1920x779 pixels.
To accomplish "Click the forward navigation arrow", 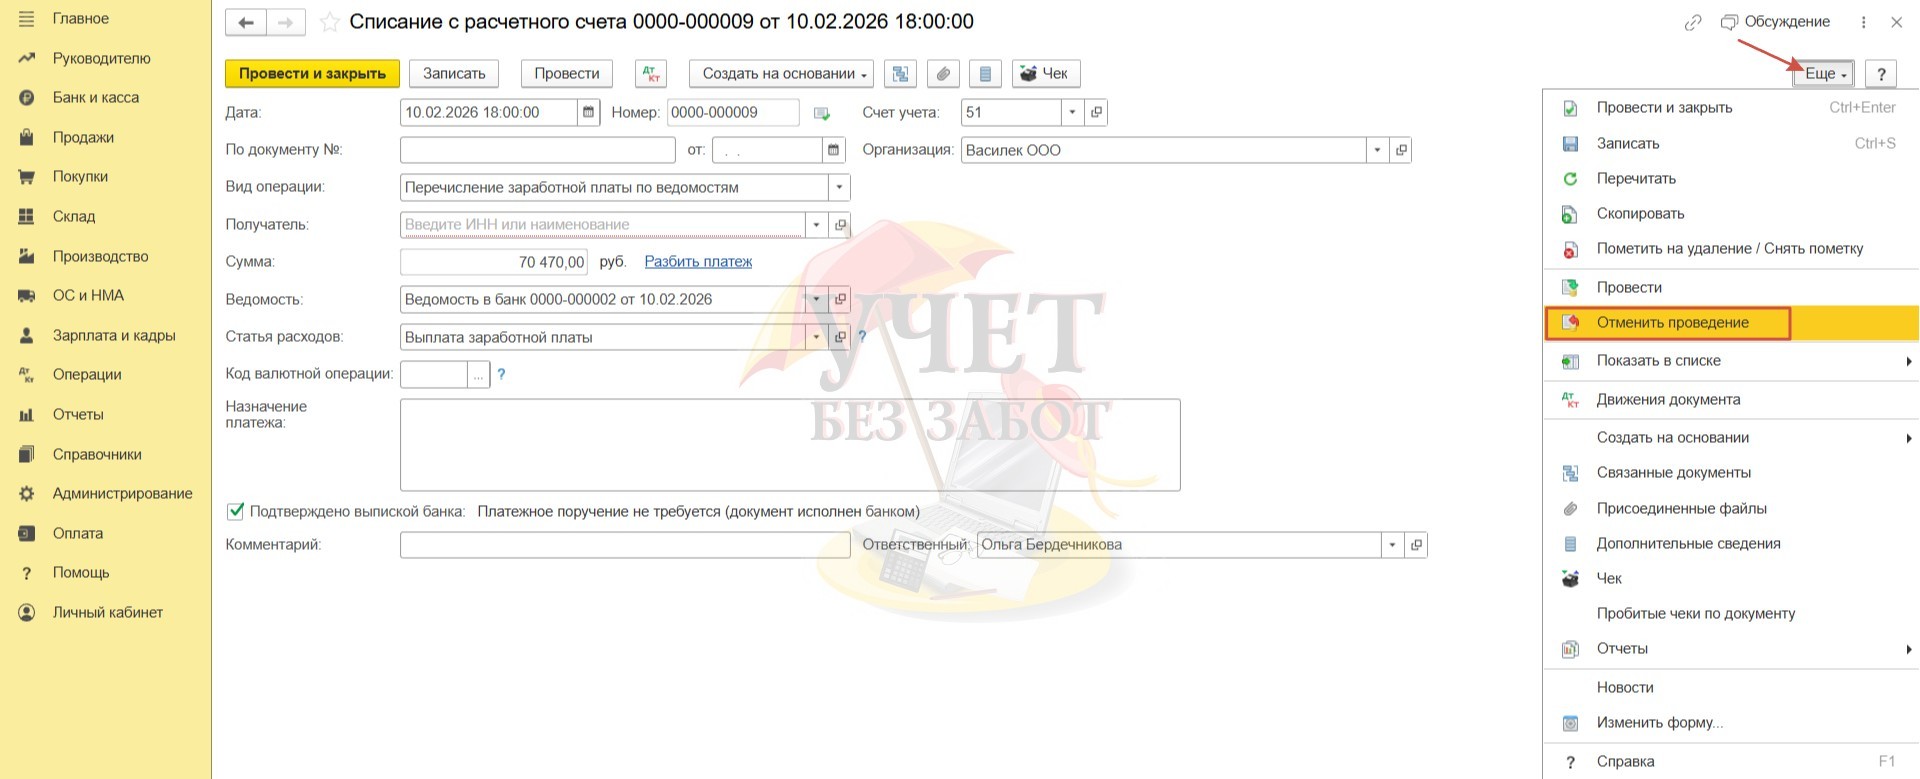I will point(285,22).
